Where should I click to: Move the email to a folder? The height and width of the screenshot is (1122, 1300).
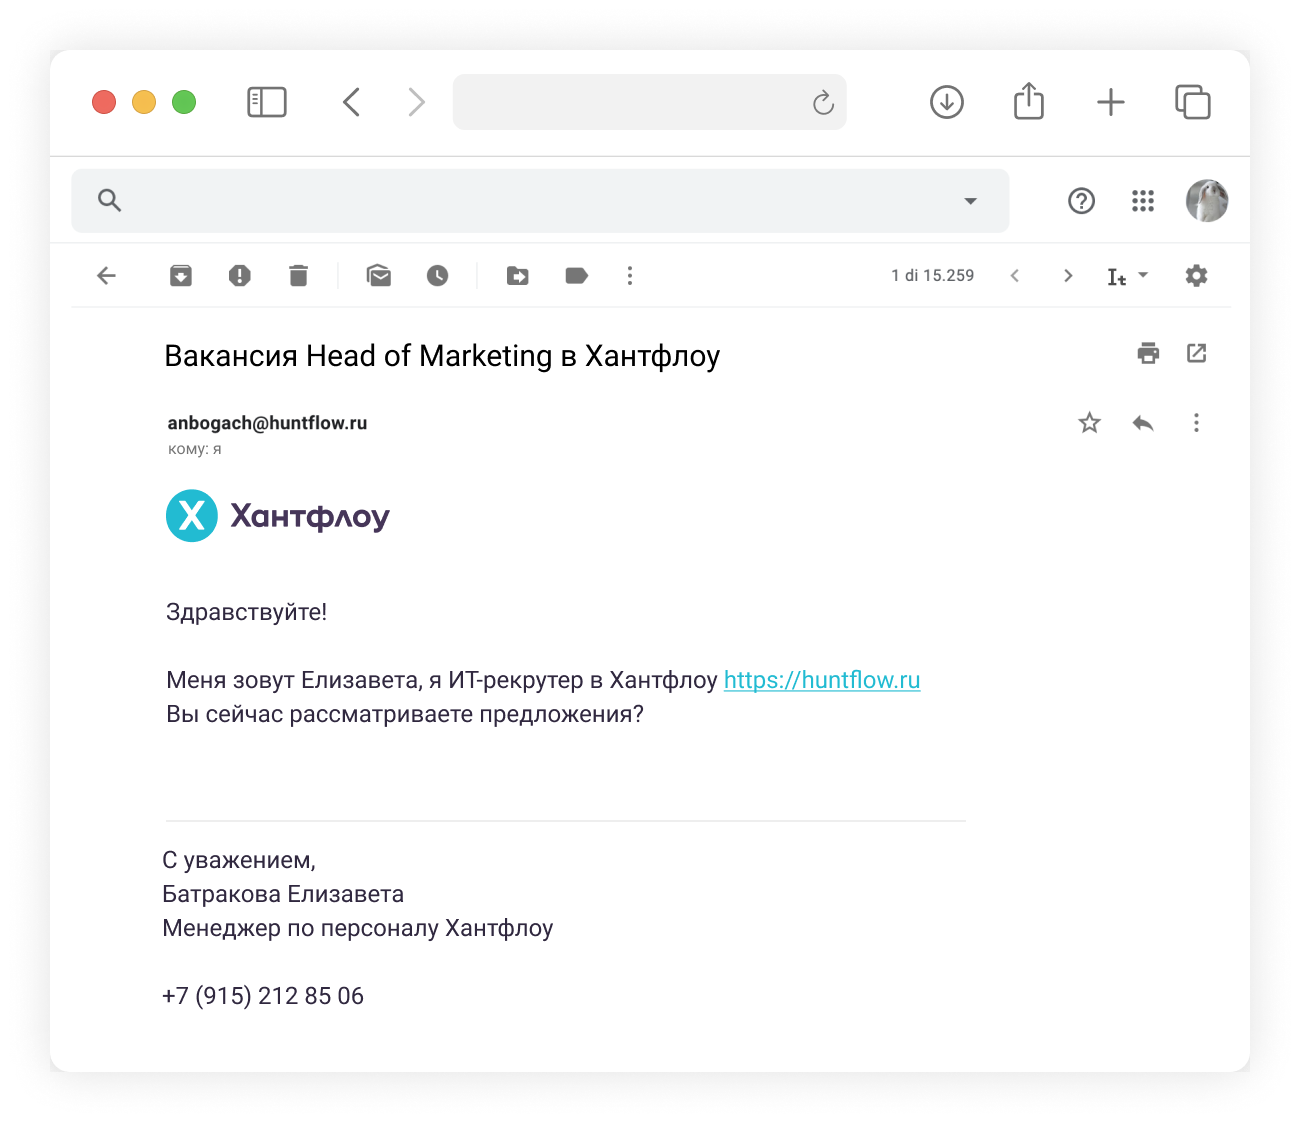pos(517,276)
